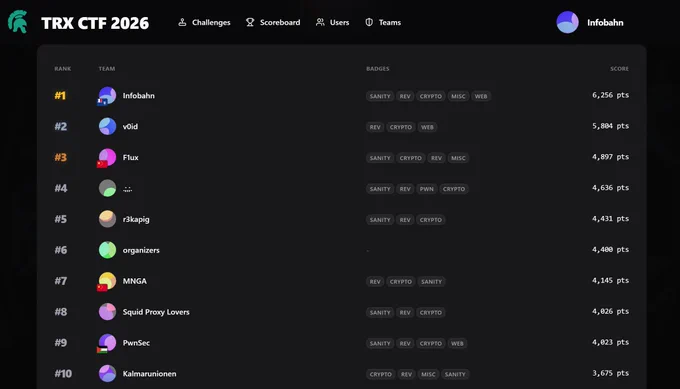Click the WEB badge in Infobahn row
The image size is (680, 389).
pos(481,96)
